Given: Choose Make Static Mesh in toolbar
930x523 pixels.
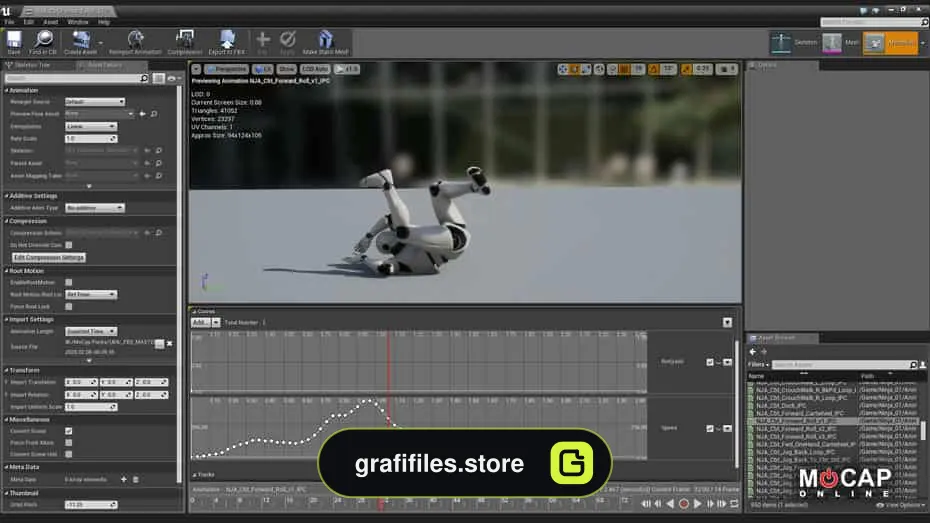Looking at the screenshot, I should pos(326,43).
